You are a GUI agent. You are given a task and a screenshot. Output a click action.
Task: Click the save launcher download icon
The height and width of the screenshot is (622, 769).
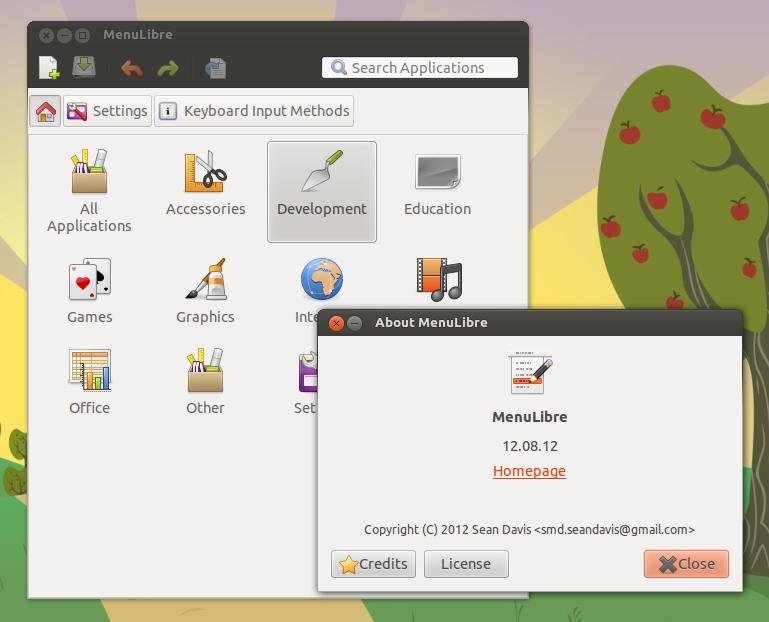click(x=84, y=67)
